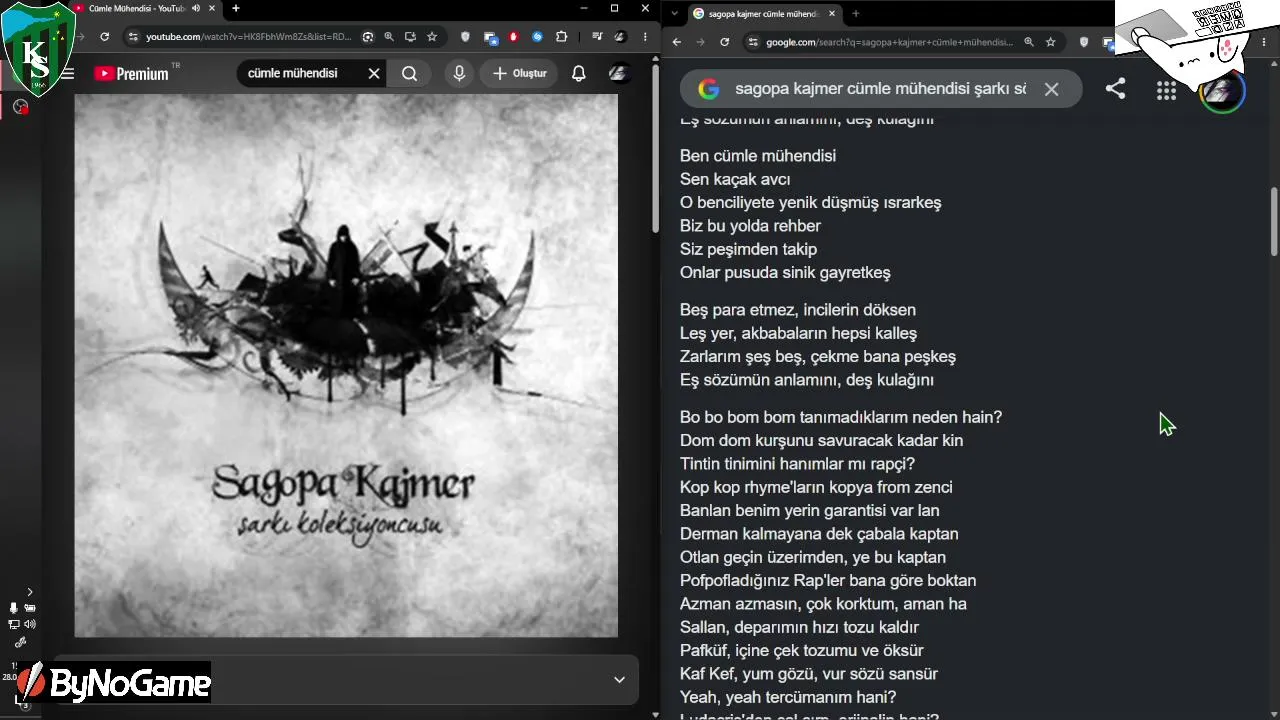Select the google.com address bar URL
Viewport: 1280px width, 720px height.
click(x=890, y=42)
